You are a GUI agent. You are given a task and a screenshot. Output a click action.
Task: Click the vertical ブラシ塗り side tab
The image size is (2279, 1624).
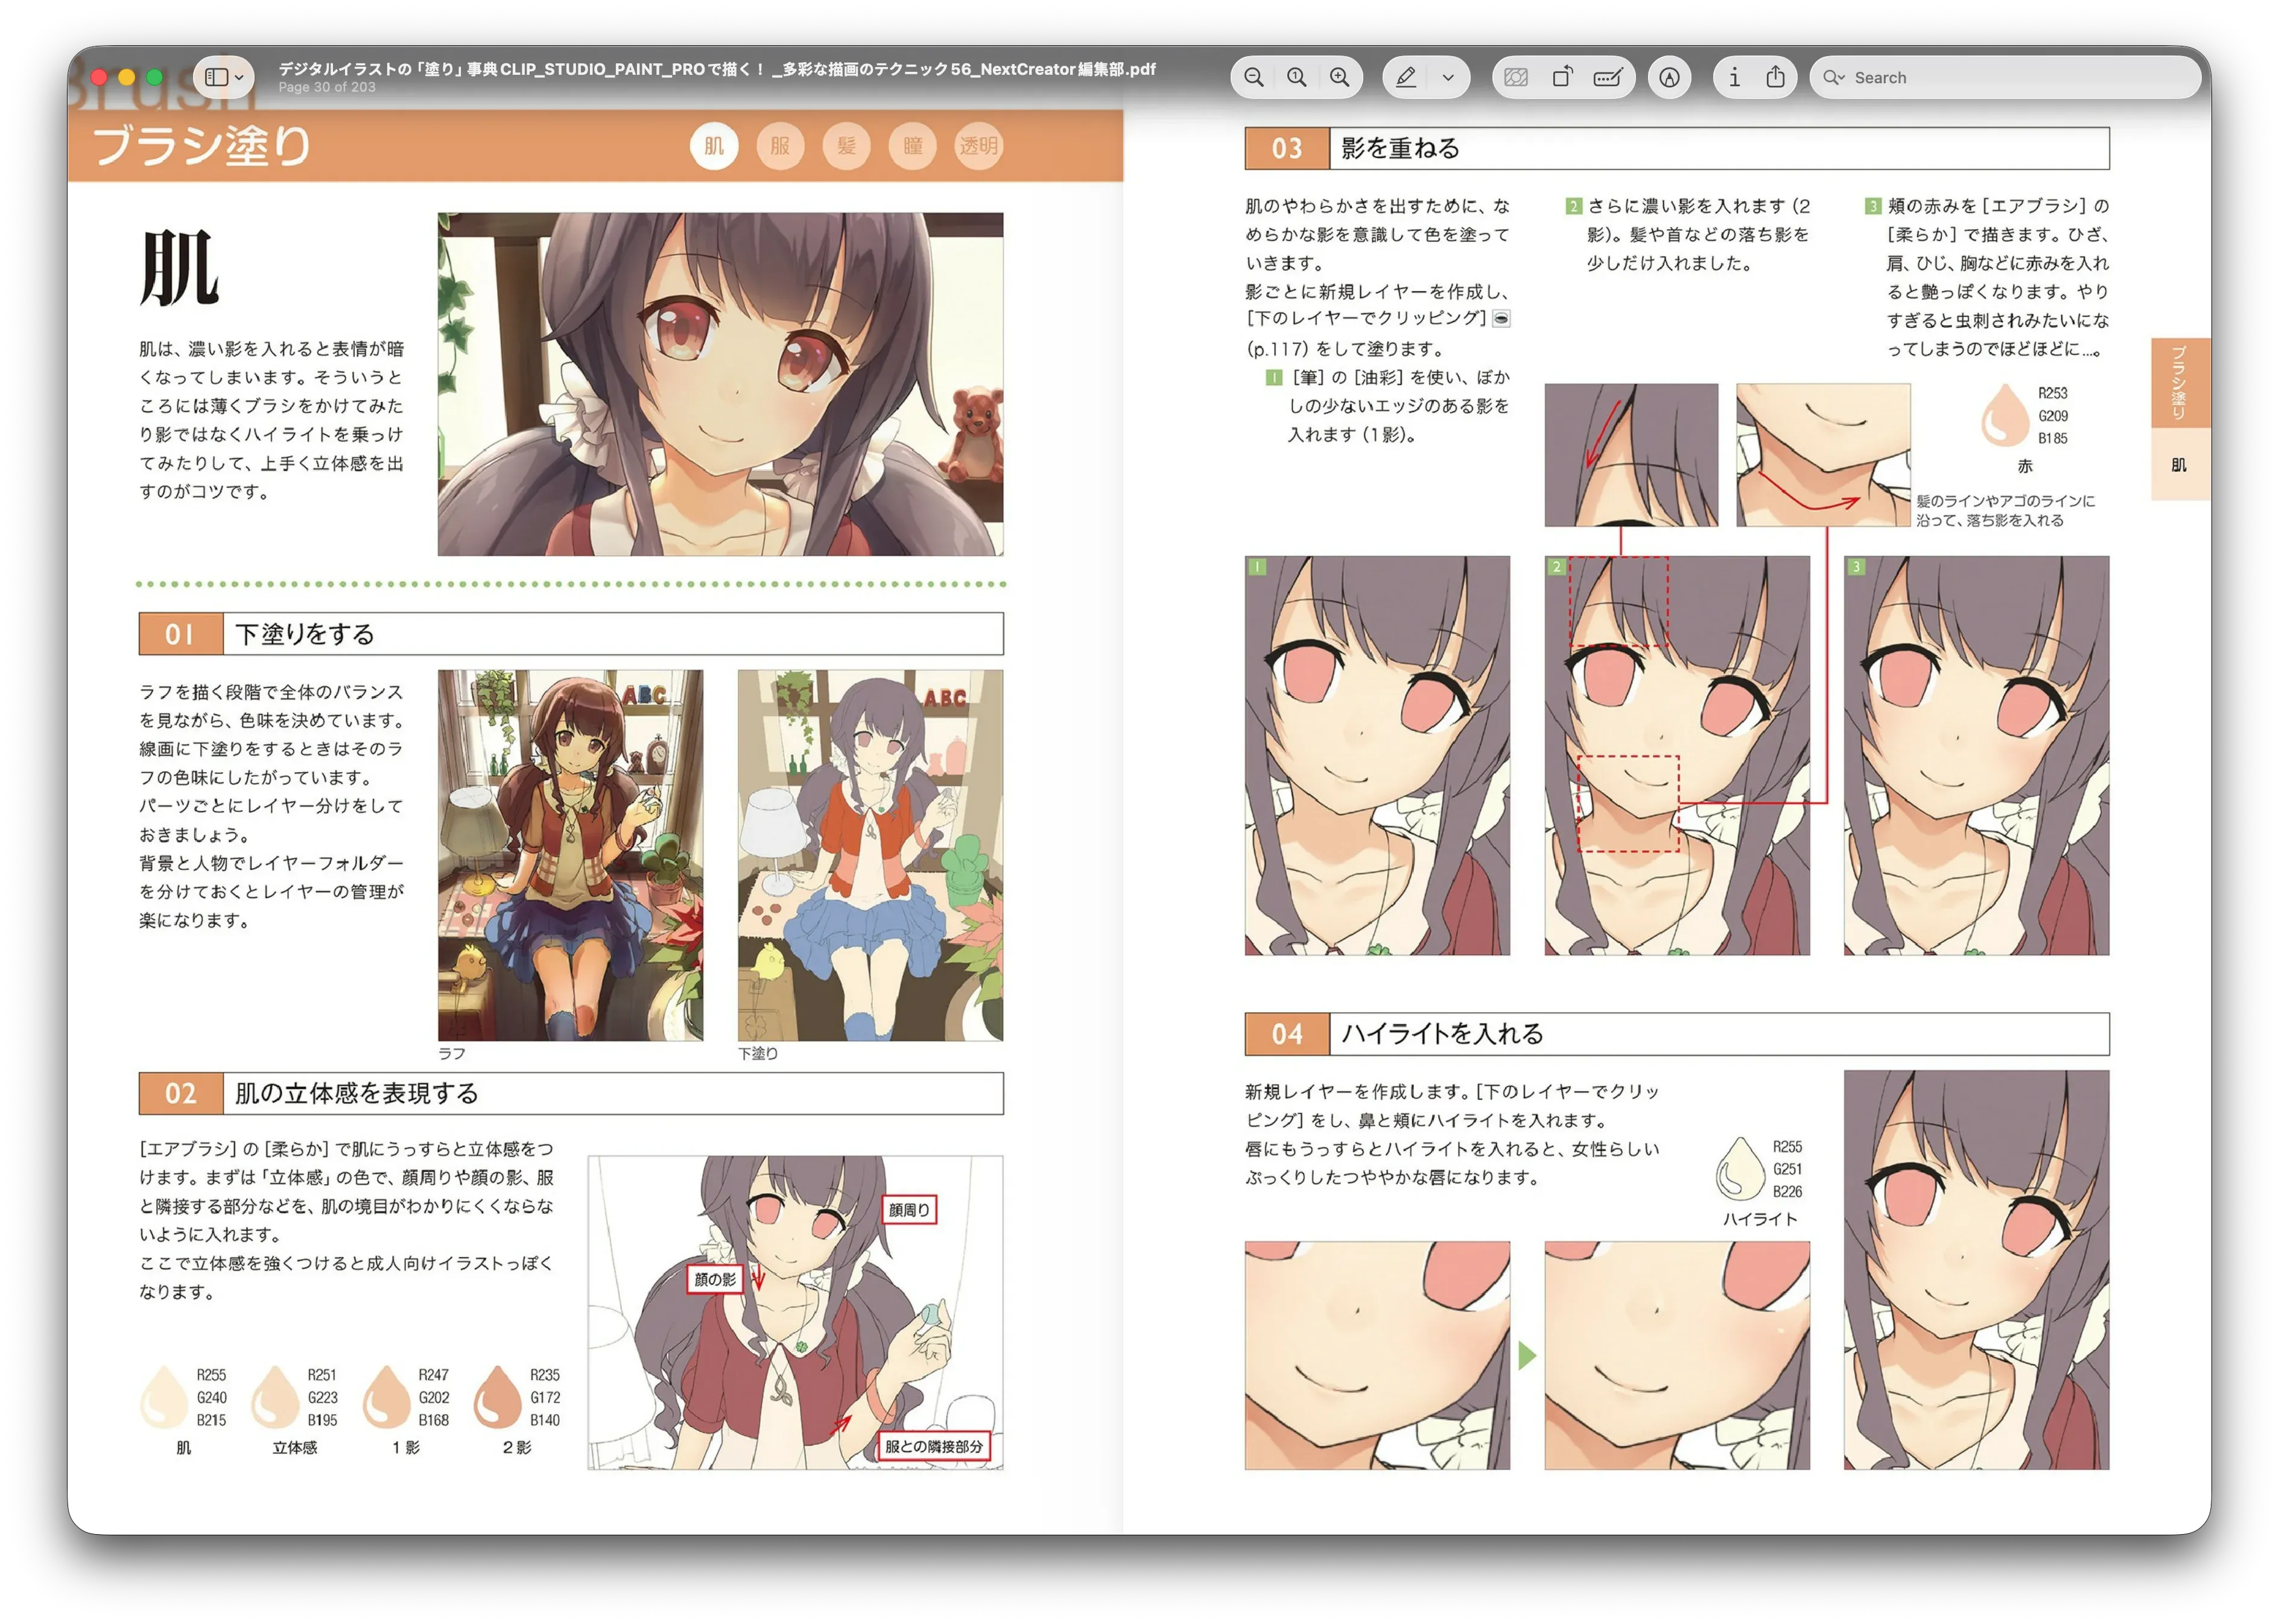(x=2180, y=383)
